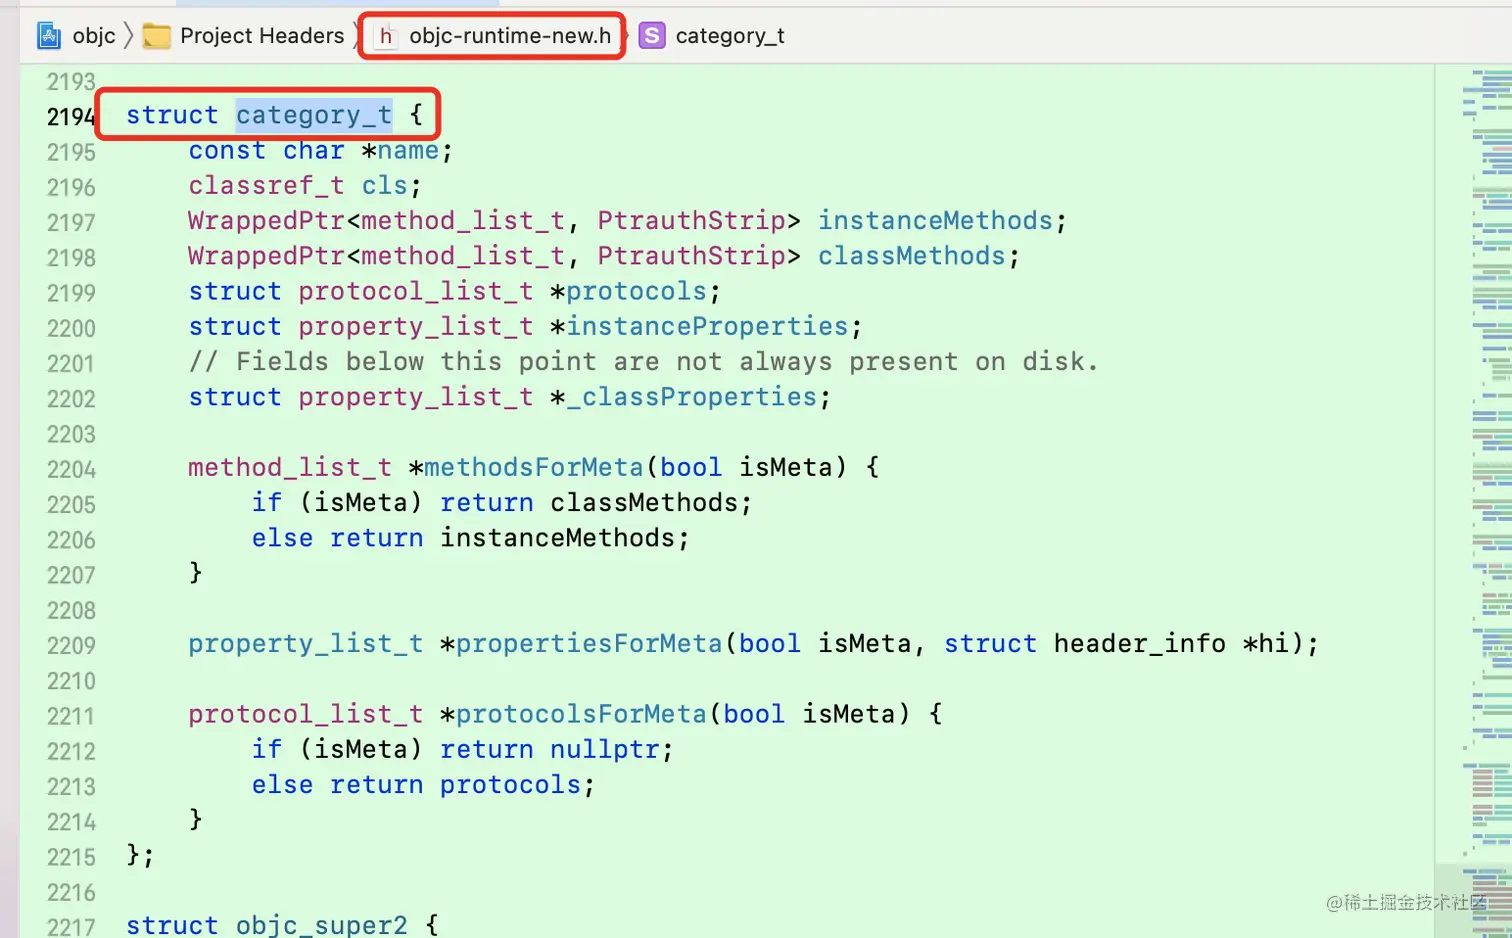Click line number 2211 in gutter

click(x=71, y=716)
